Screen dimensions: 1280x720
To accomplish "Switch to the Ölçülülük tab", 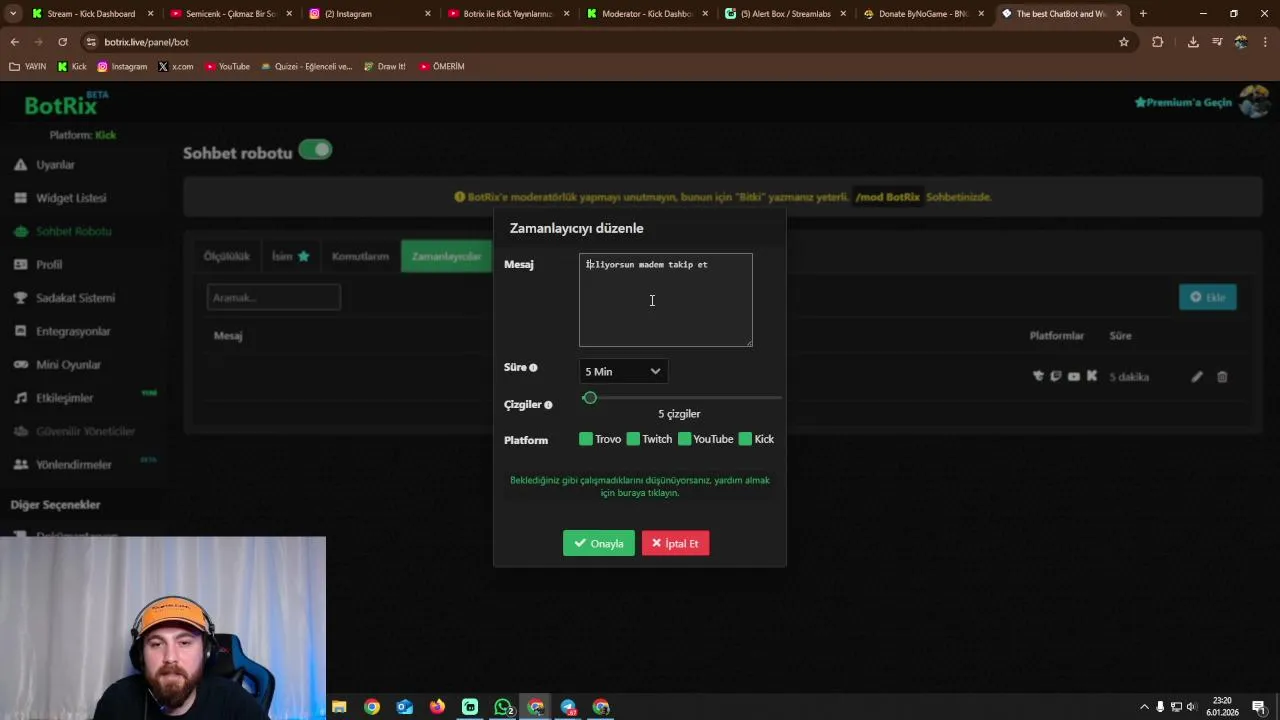I will (227, 256).
